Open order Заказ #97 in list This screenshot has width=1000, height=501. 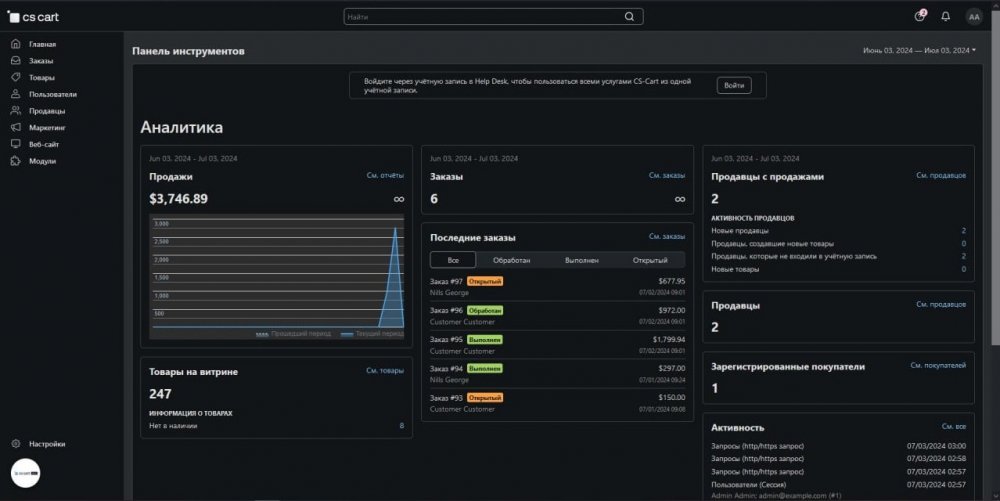pos(446,281)
